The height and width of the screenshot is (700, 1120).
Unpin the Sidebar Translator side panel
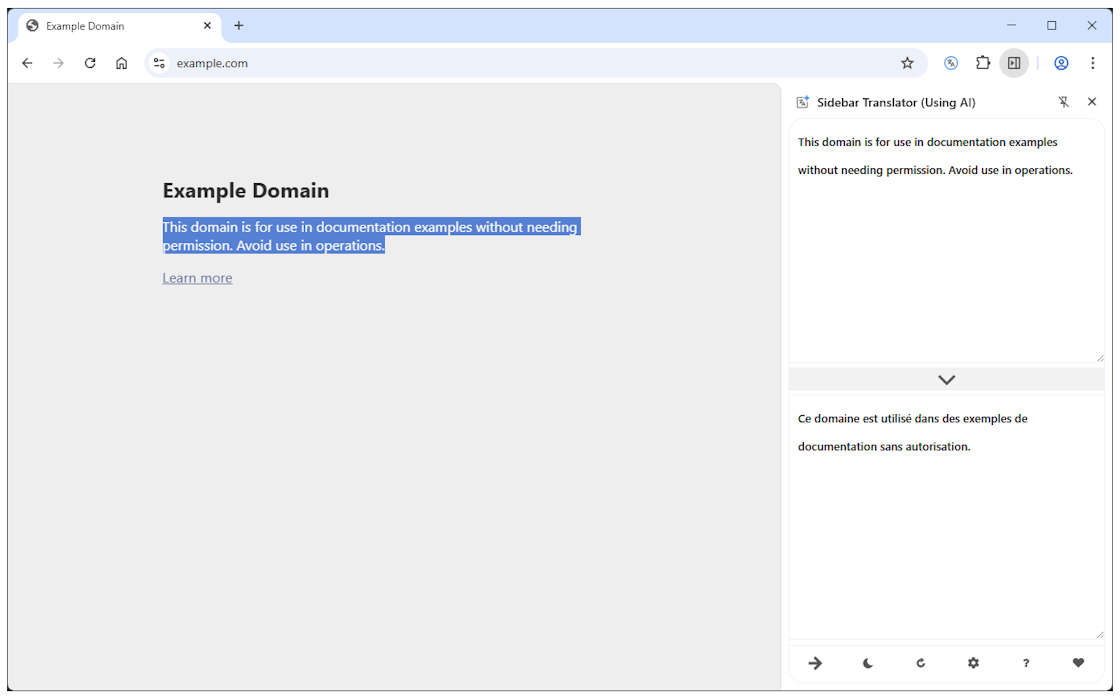click(x=1064, y=102)
